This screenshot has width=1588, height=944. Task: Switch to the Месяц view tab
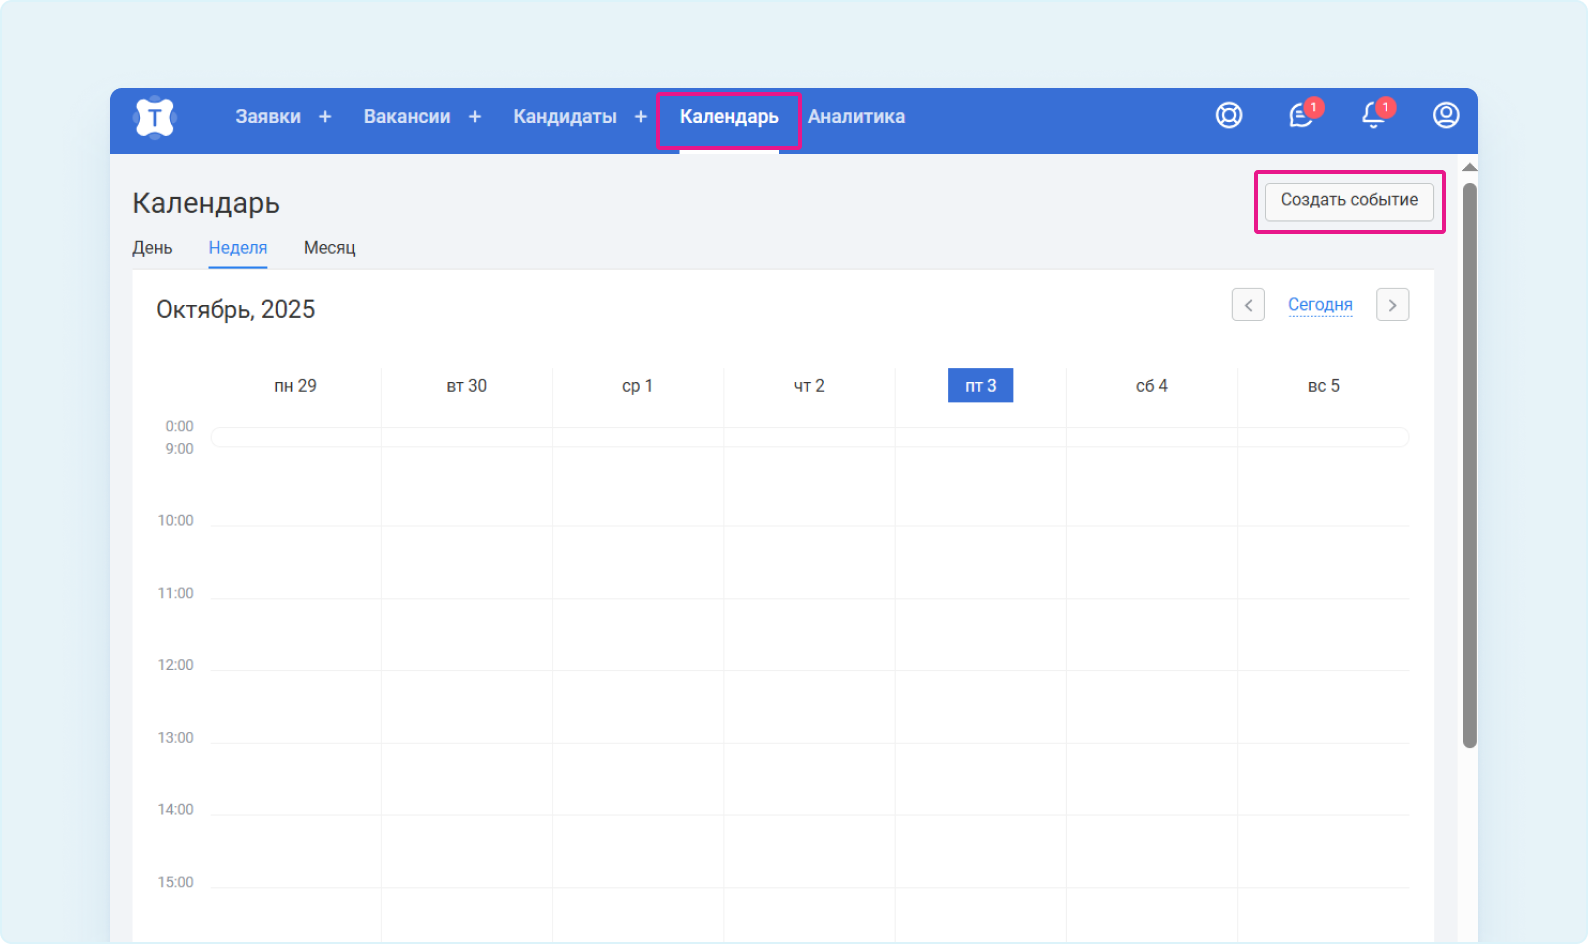[x=330, y=248]
